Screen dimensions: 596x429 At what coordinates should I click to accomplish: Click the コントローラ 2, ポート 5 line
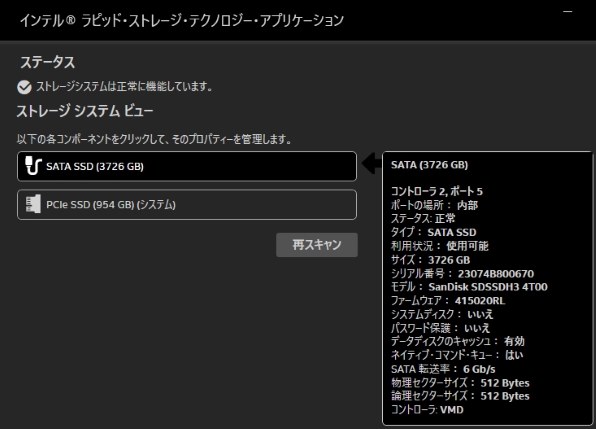pos(437,191)
